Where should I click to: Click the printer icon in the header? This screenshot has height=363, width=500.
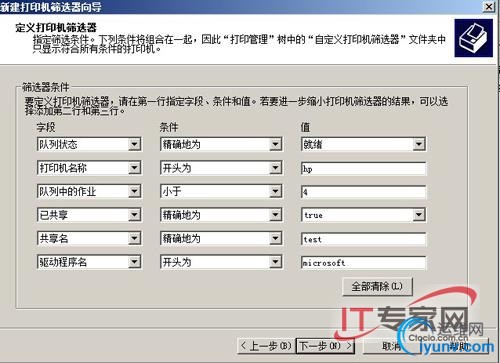tap(473, 38)
